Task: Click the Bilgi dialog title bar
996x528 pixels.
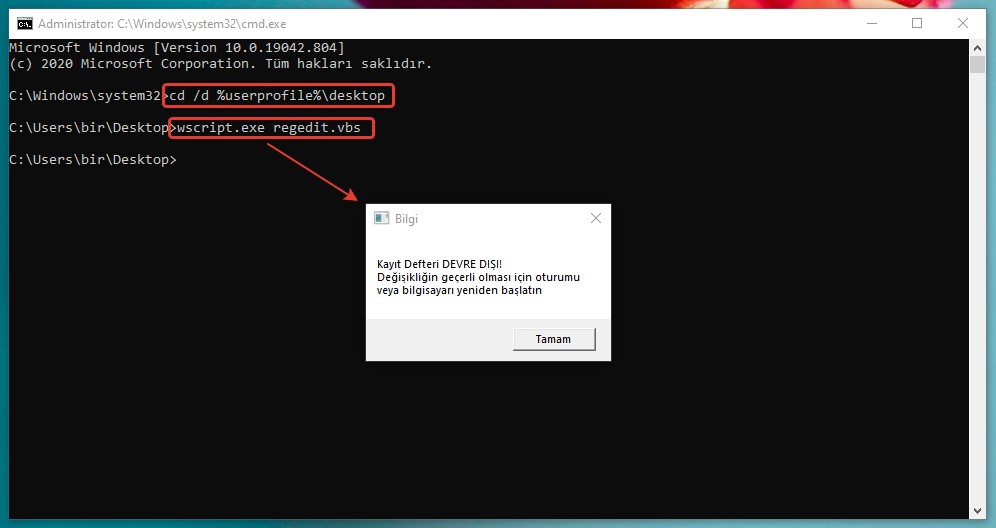Action: [x=480, y=218]
